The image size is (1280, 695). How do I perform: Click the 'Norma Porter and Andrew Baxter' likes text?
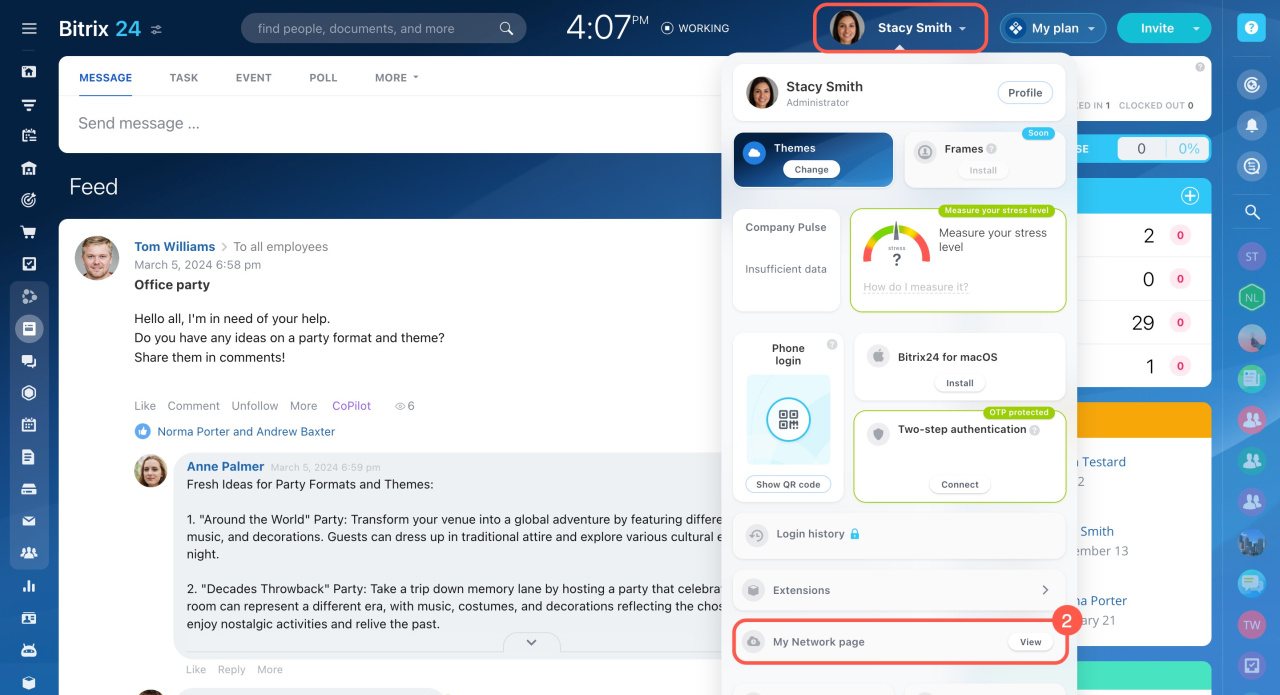[x=246, y=432]
